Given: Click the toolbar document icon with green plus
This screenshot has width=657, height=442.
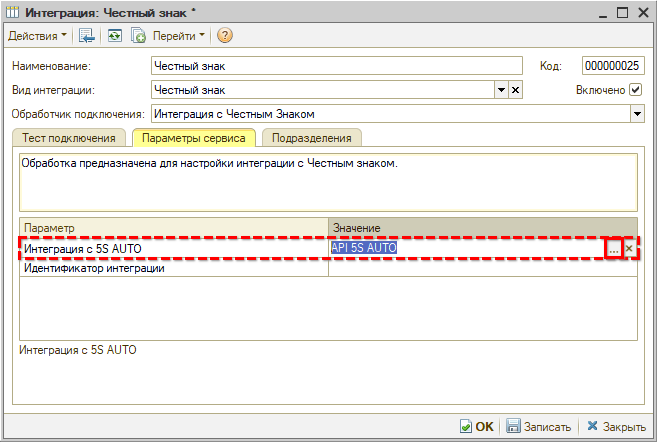Looking at the screenshot, I should pyautogui.click(x=138, y=35).
